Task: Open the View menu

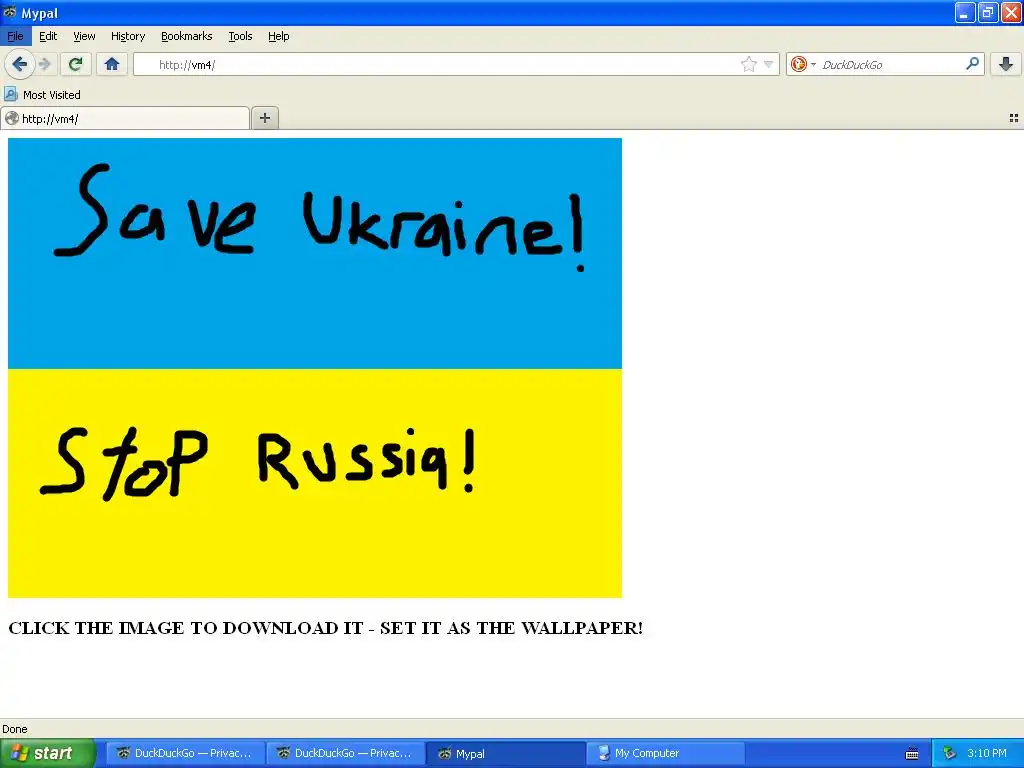Action: (x=84, y=36)
